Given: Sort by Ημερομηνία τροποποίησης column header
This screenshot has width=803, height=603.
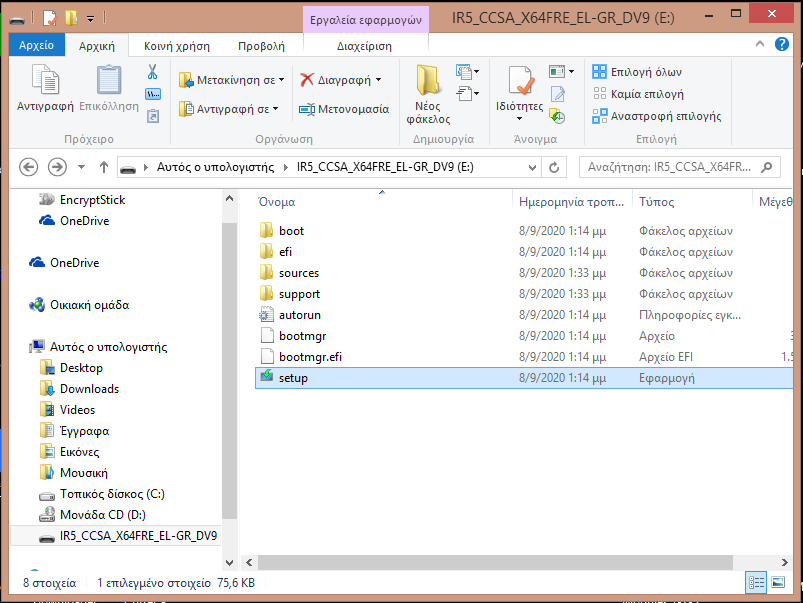Looking at the screenshot, I should click(x=572, y=202).
